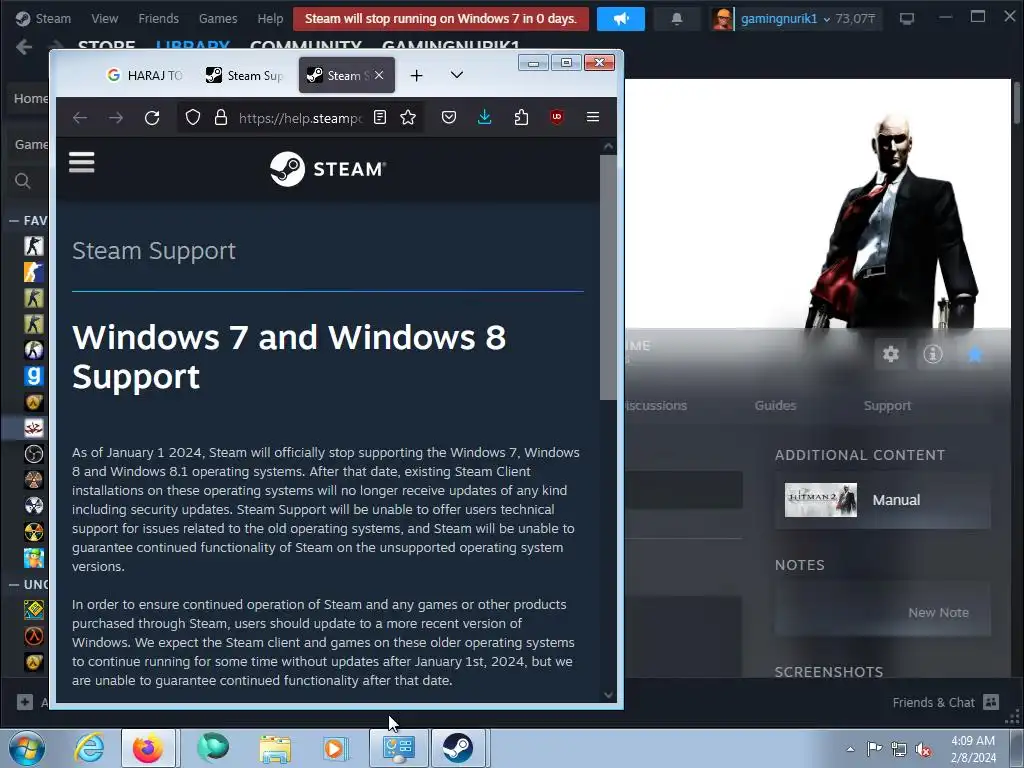Open a new browser tab
Viewport: 1024px width, 768px height.
pos(416,76)
